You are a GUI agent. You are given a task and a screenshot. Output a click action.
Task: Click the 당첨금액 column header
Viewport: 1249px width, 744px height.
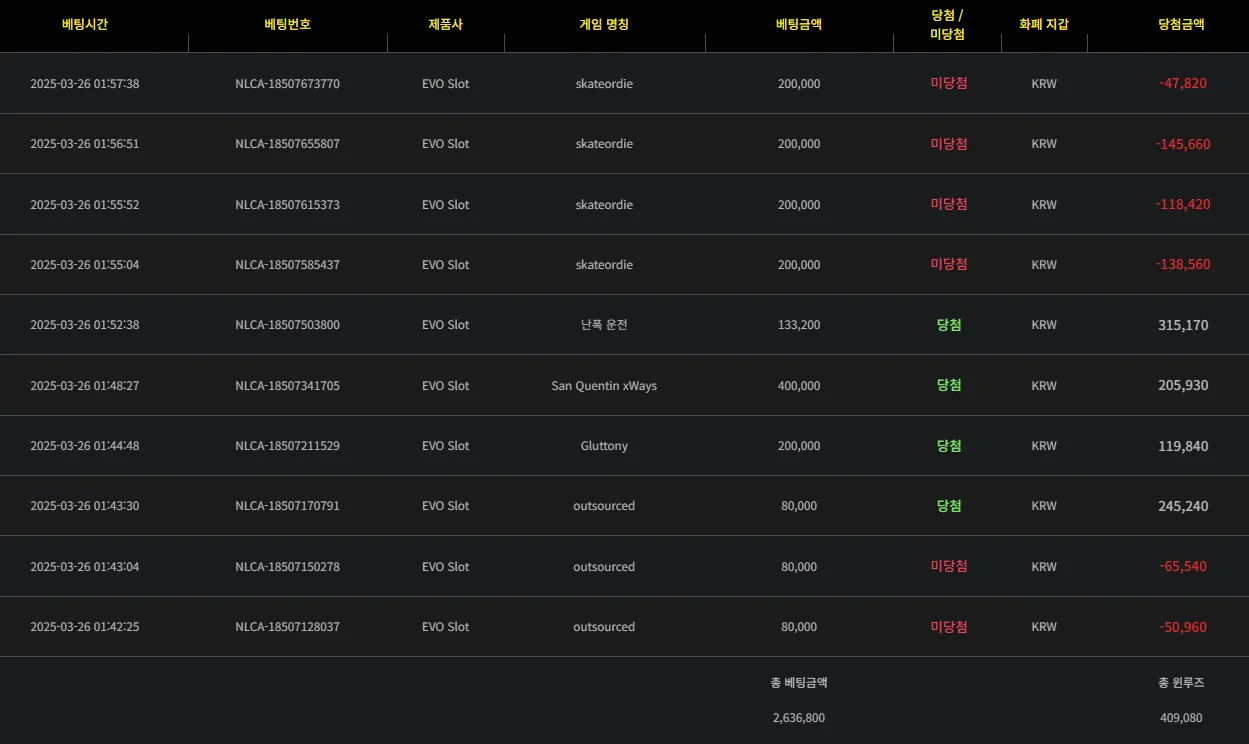(1181, 24)
